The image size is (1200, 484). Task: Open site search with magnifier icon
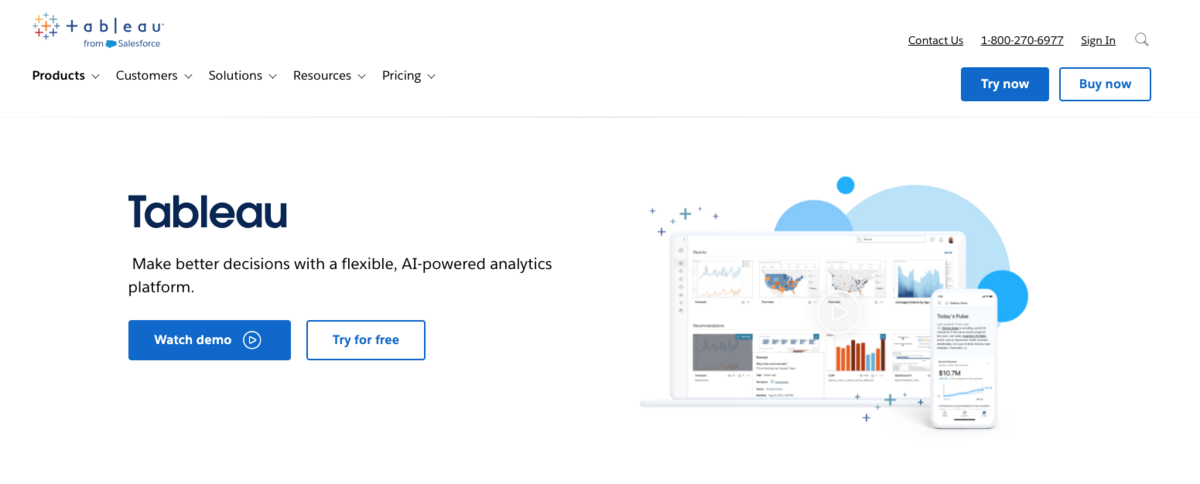(x=1142, y=40)
